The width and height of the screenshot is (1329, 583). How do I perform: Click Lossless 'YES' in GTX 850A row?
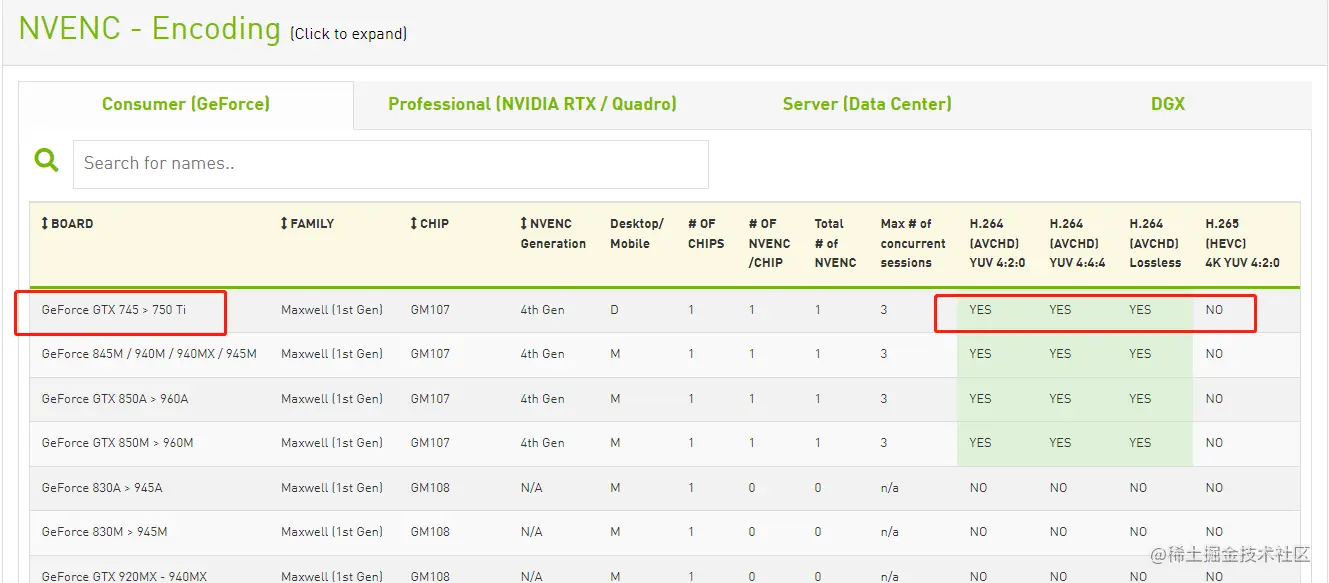1140,399
